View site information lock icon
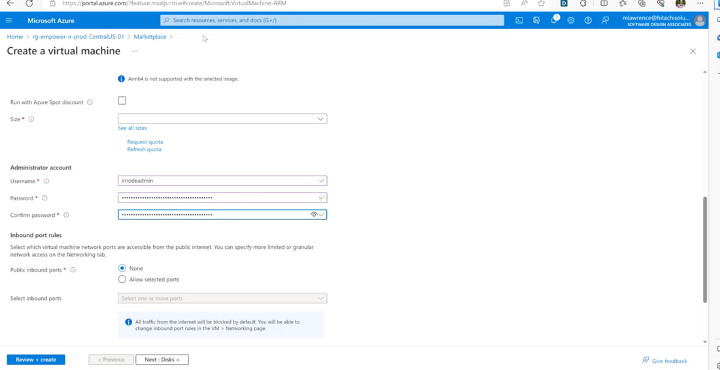The width and height of the screenshot is (720, 370). click(53, 3)
